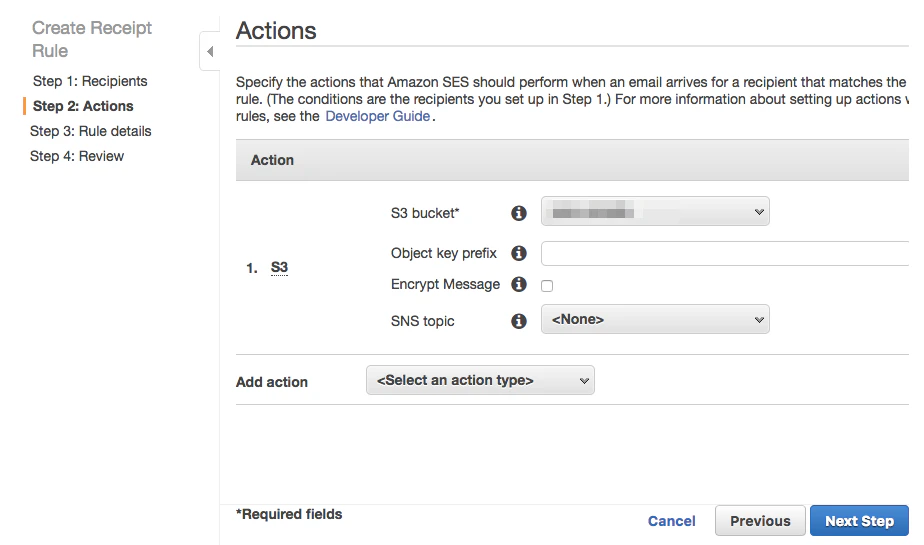Go to Step 3: Rule details
The width and height of the screenshot is (924, 545).
pos(91,131)
